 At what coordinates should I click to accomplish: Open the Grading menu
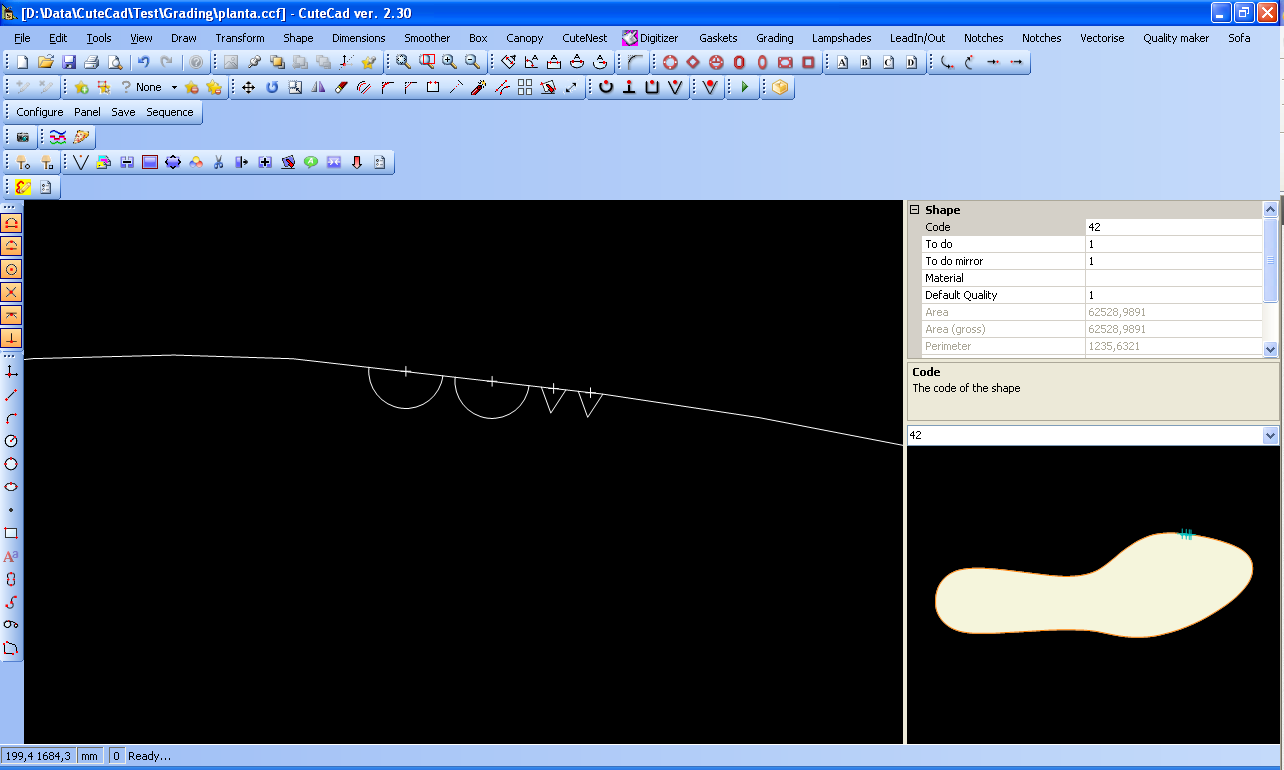coord(774,38)
